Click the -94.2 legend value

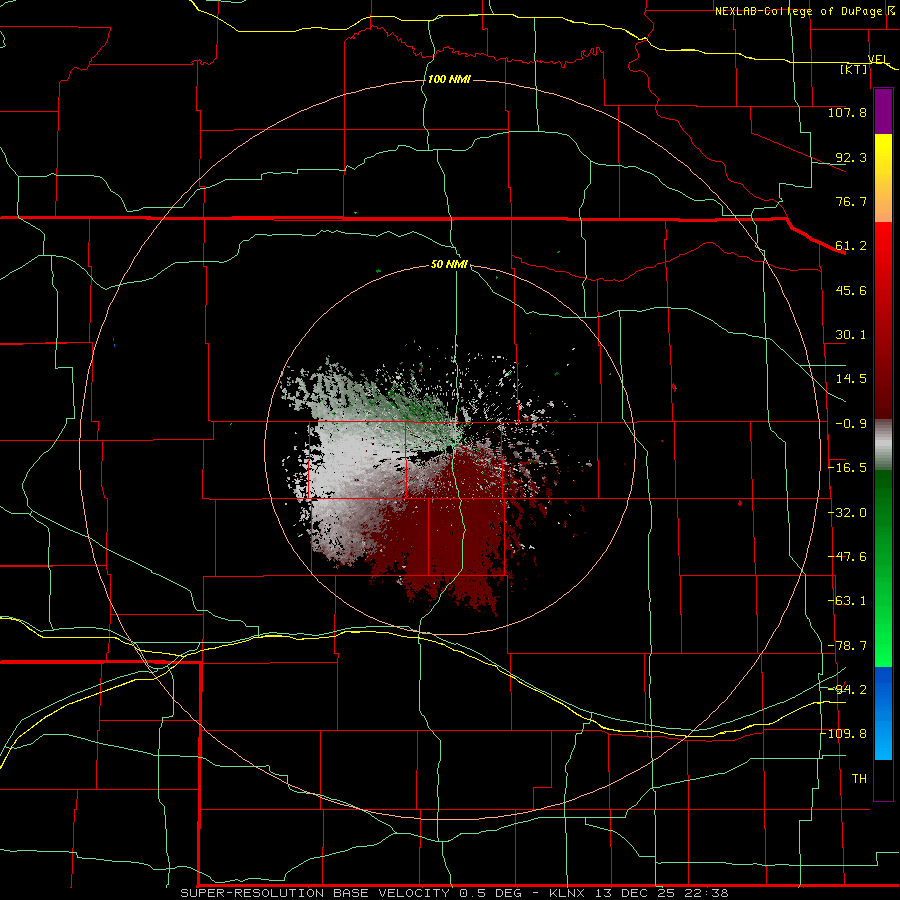click(x=847, y=689)
